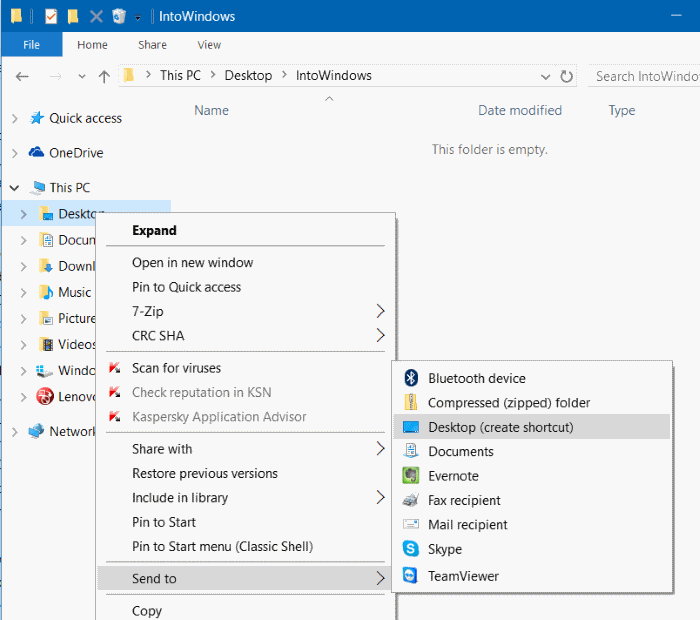
Task: Click the blue File button
Action: 31,45
